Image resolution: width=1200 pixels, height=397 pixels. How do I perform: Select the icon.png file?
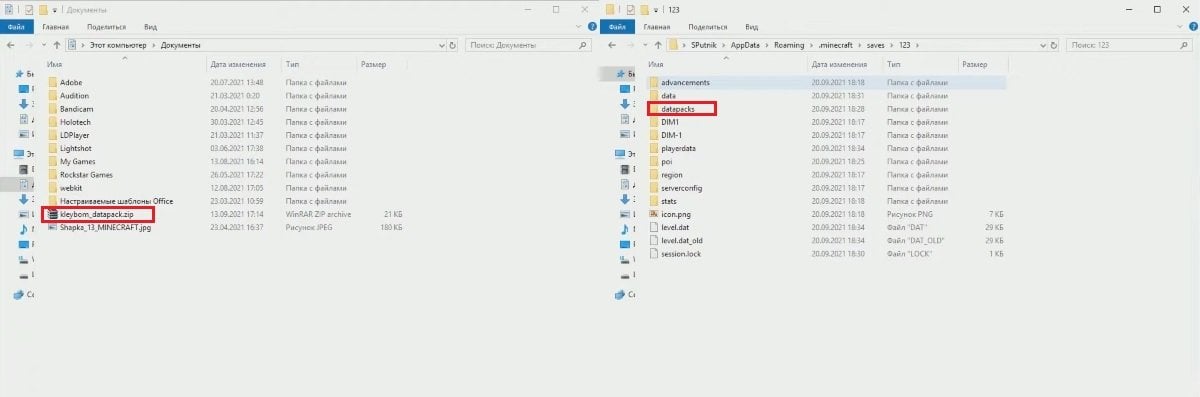pos(669,214)
